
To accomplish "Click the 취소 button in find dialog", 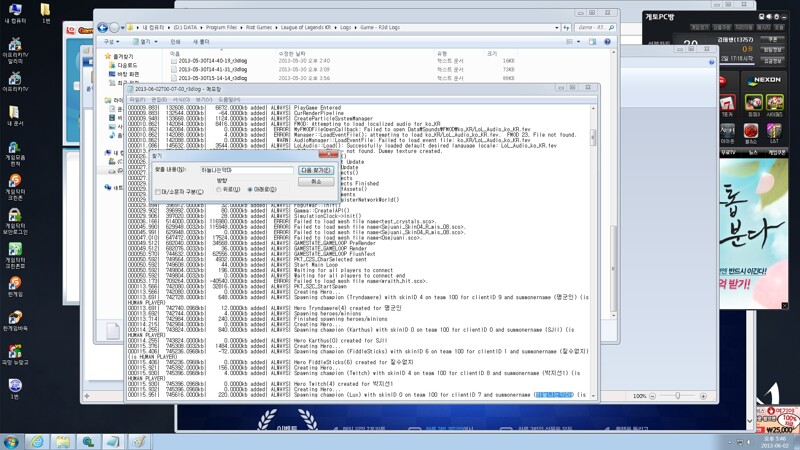I will [316, 182].
